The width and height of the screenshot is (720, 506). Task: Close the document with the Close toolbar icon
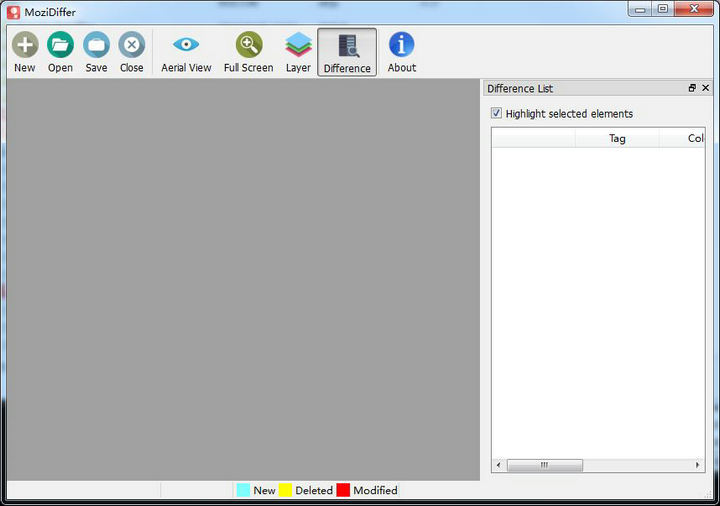131,46
